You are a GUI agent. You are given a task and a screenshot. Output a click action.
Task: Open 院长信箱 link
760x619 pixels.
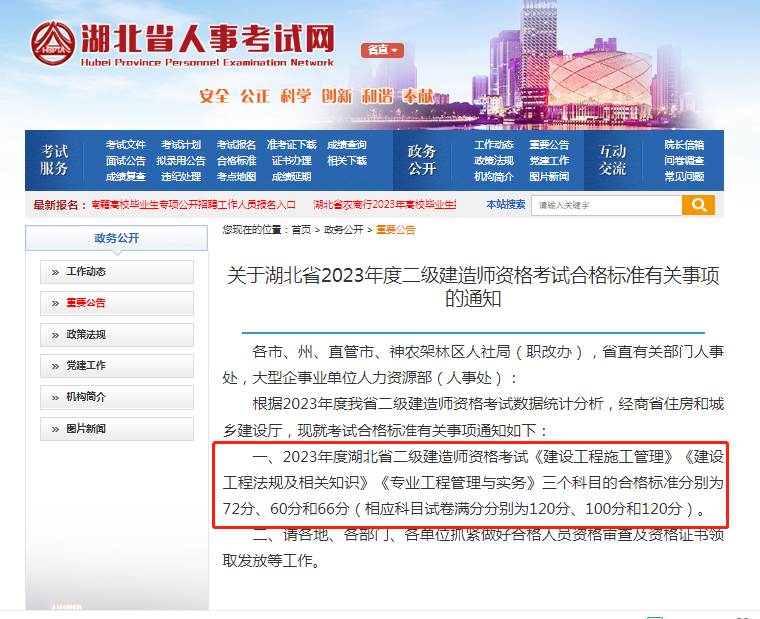(684, 144)
